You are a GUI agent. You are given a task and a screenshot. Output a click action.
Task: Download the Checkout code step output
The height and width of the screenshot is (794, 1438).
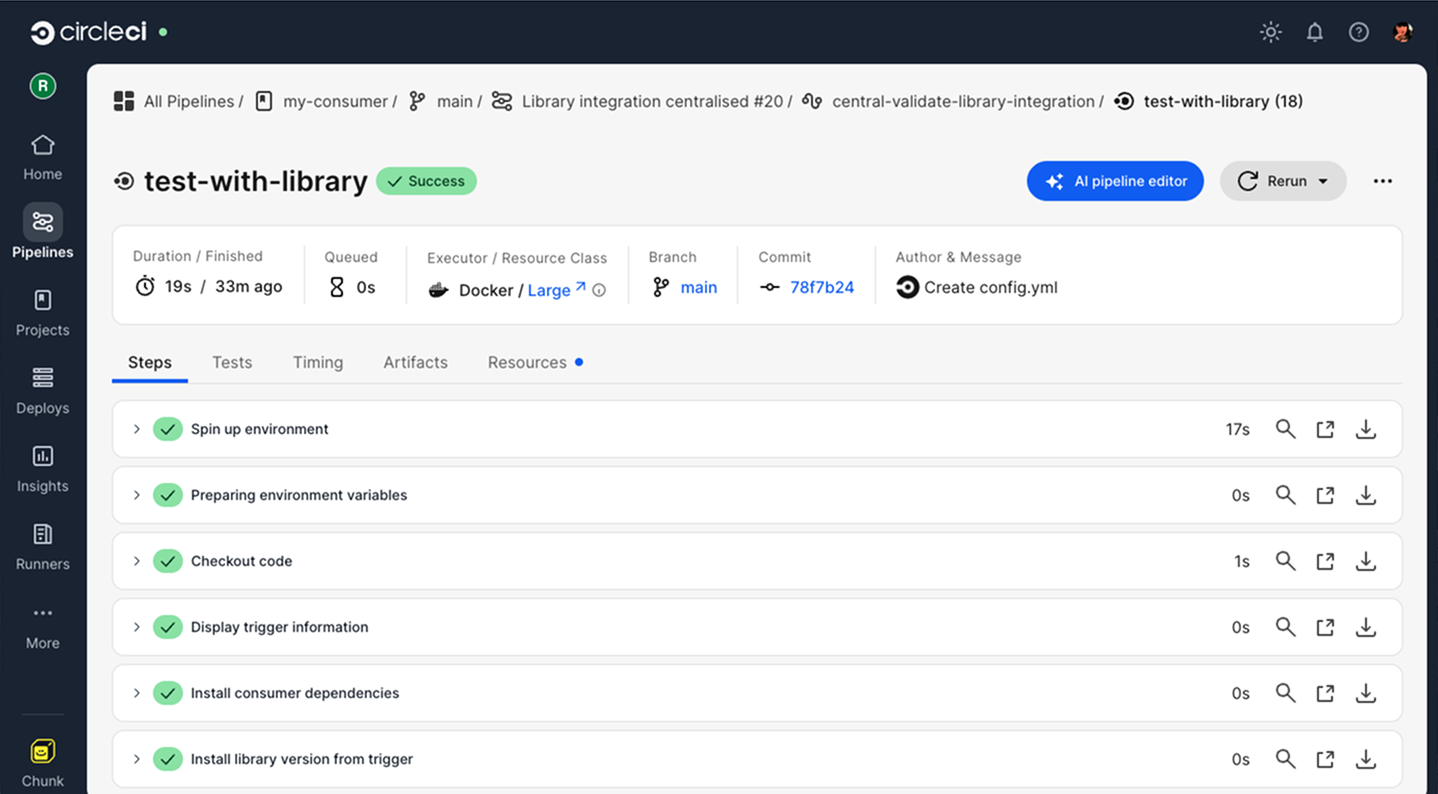point(1365,561)
